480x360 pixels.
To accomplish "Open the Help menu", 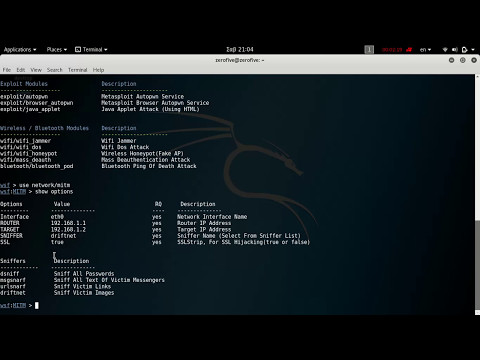I will coord(98,70).
